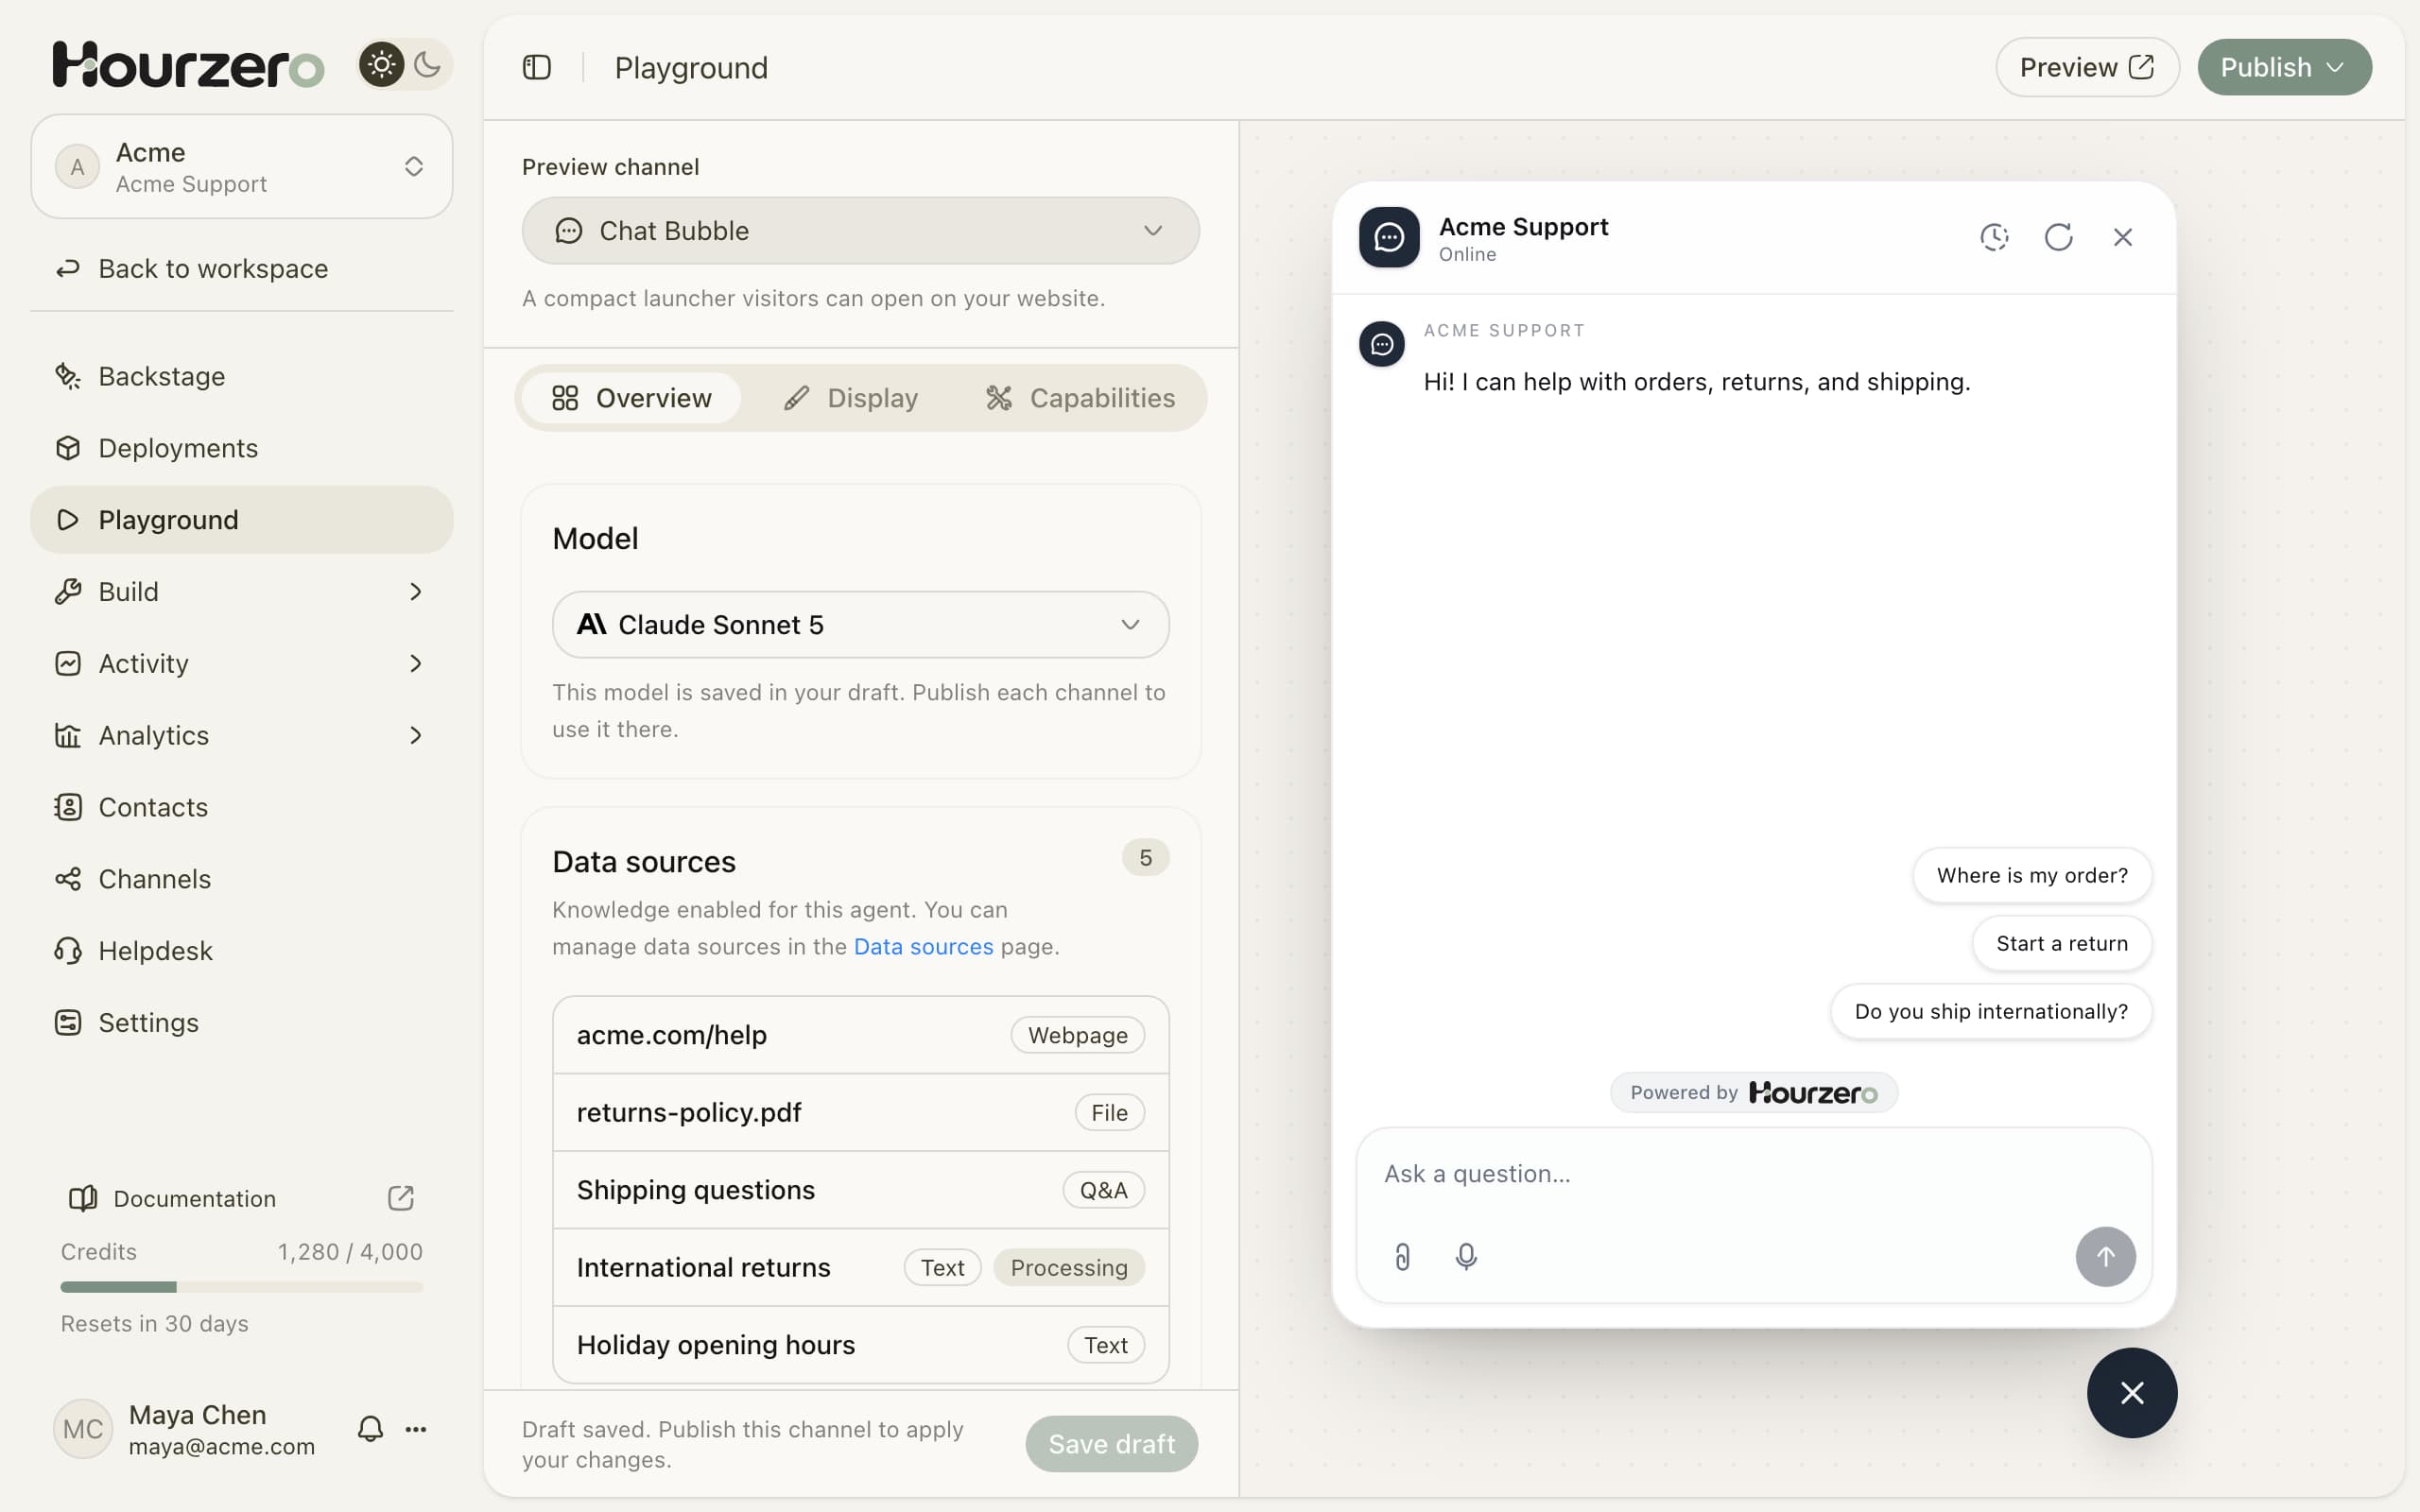This screenshot has width=2420, height=1512.
Task: Click the round chat launcher button
Action: pyautogui.click(x=2131, y=1392)
